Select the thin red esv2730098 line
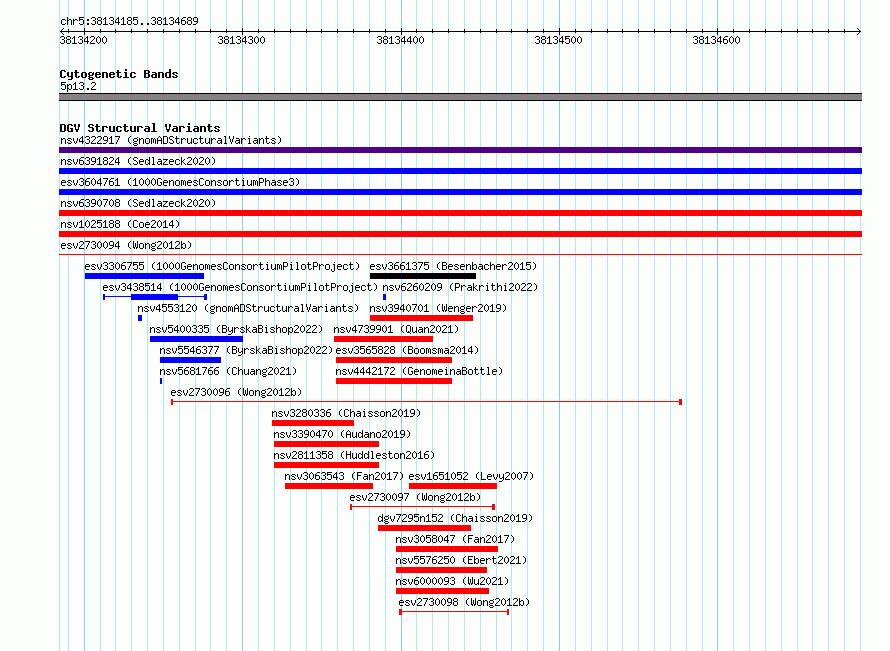This screenshot has height=651, width=890. [454, 612]
